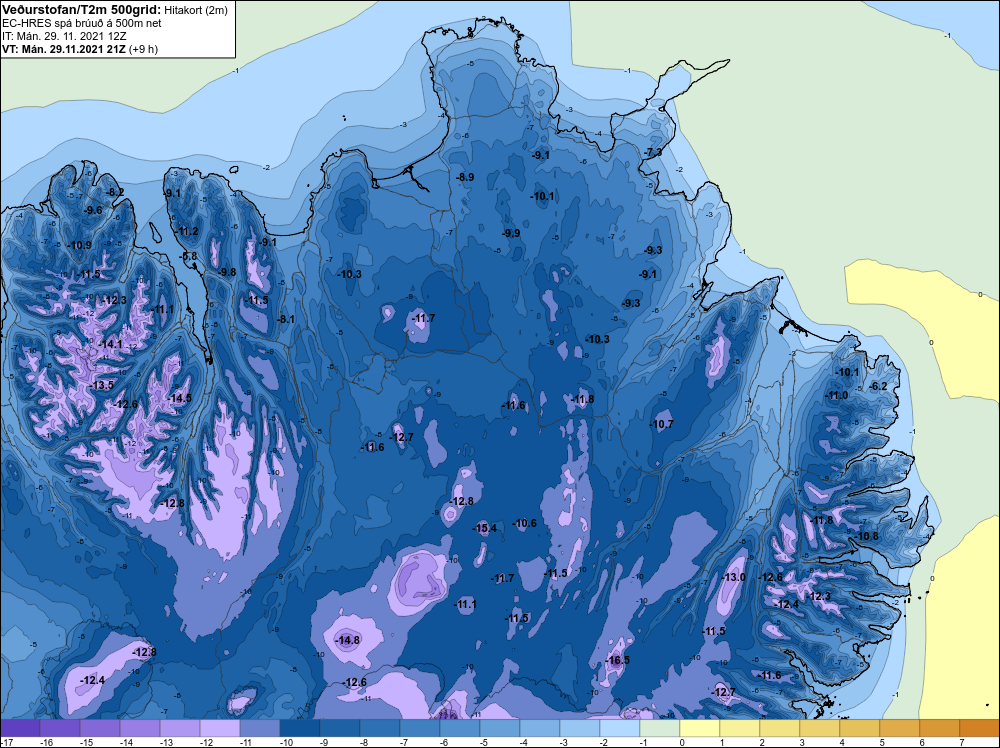Select the -10.6 temperature value
This screenshot has width=1000, height=748.
pos(524,523)
